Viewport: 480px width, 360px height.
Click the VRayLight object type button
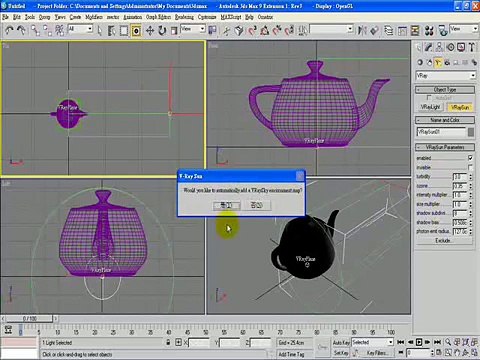pyautogui.click(x=430, y=107)
